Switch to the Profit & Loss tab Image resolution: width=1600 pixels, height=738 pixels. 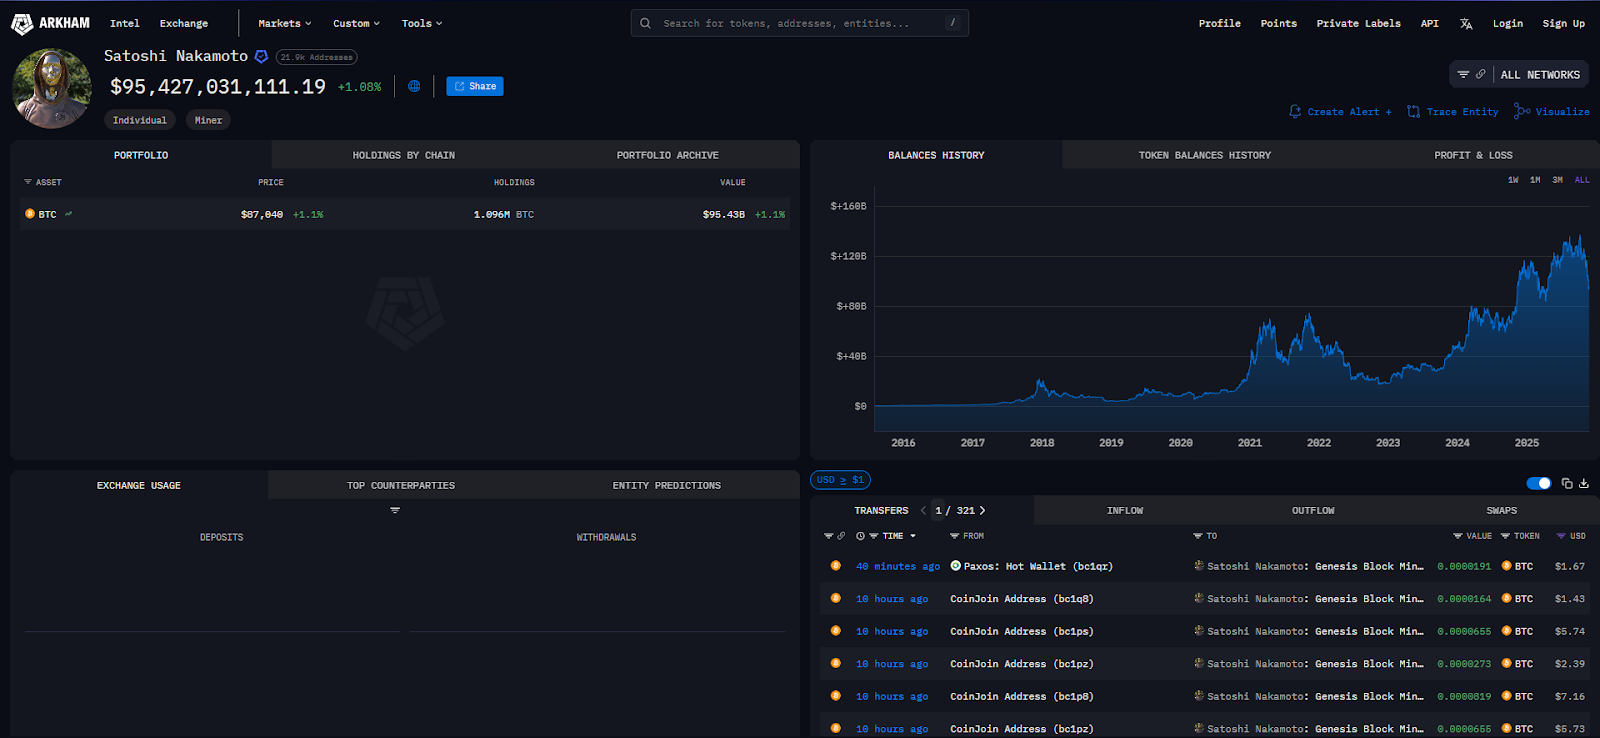point(1473,155)
